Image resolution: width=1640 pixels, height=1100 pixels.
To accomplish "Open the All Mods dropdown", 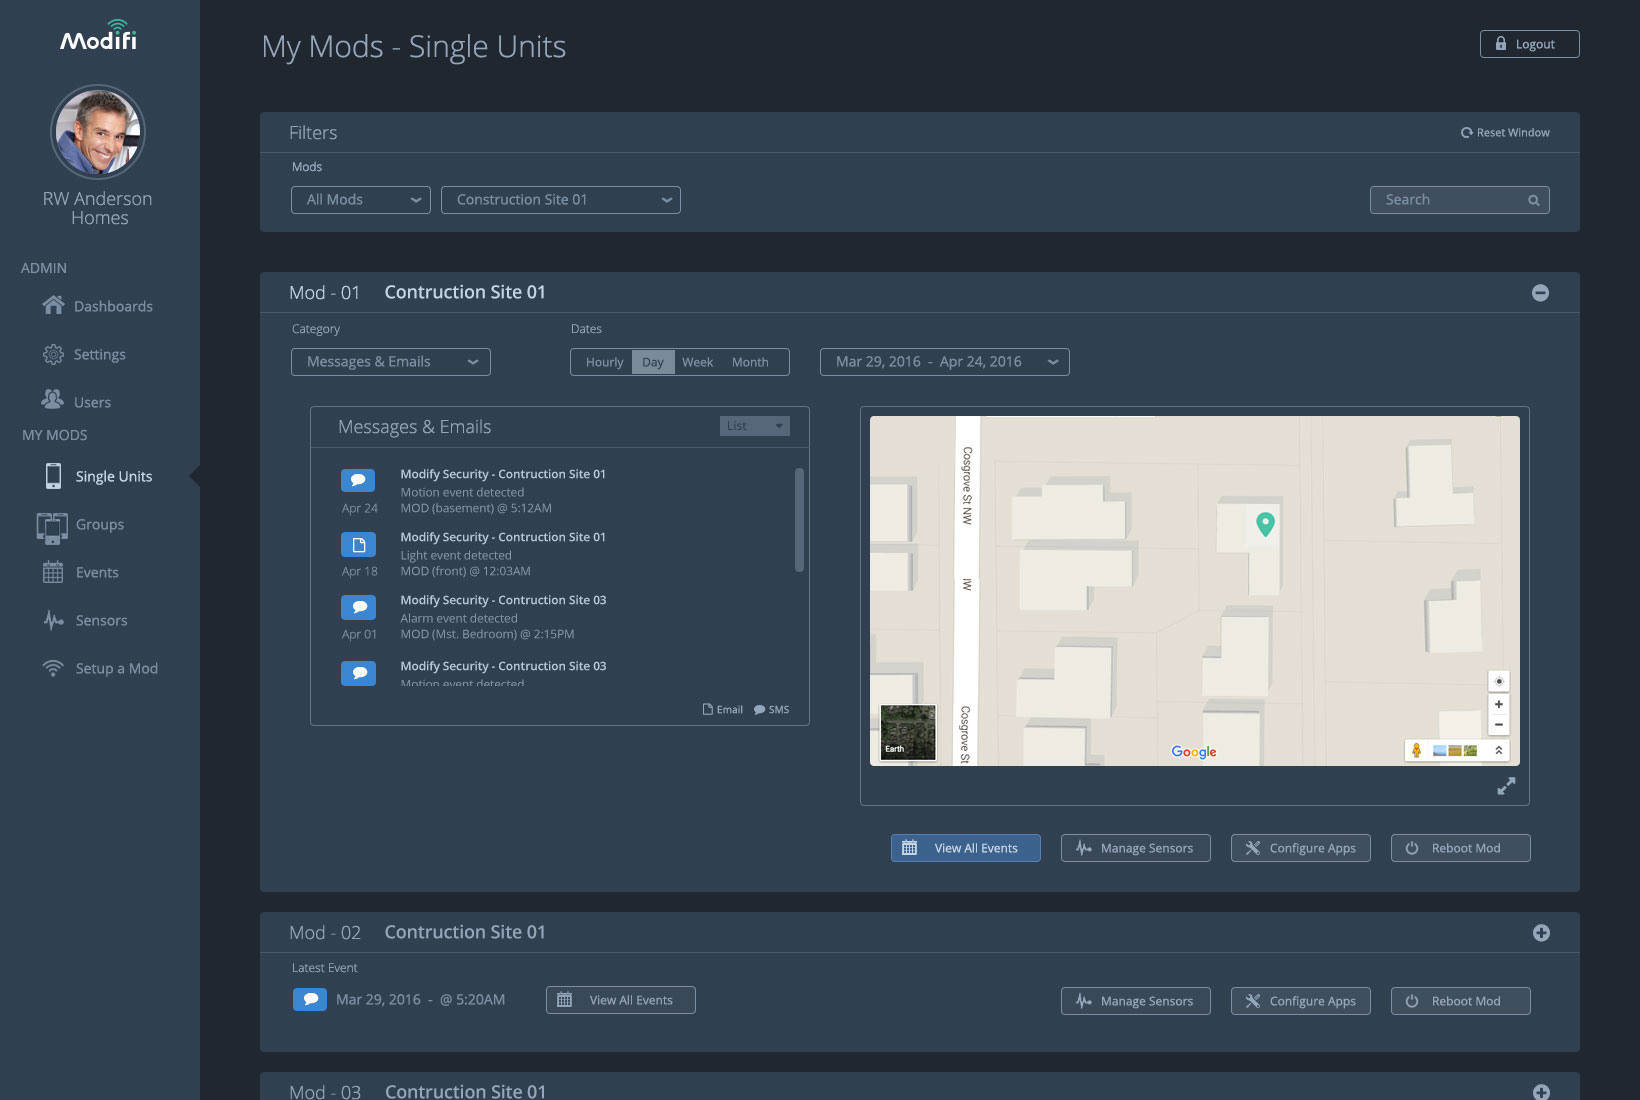I will point(361,200).
